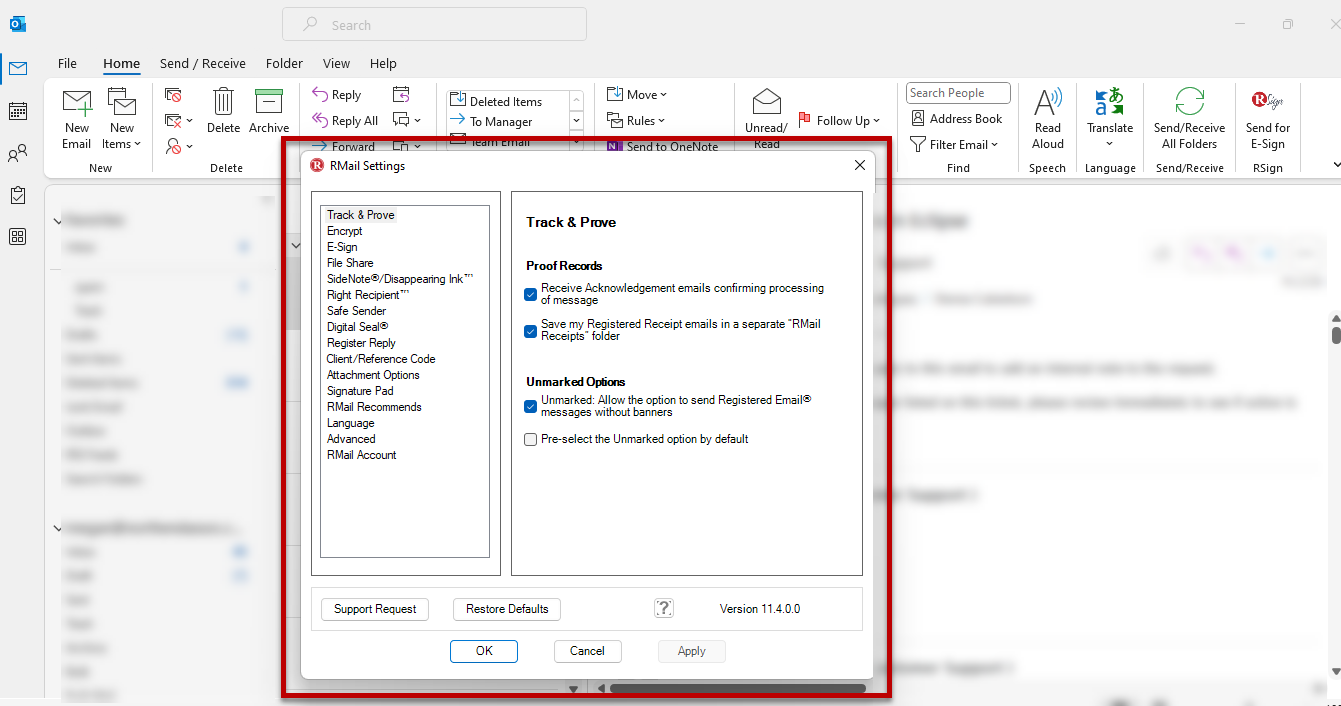Select Attachment Options settings entry

(x=373, y=375)
